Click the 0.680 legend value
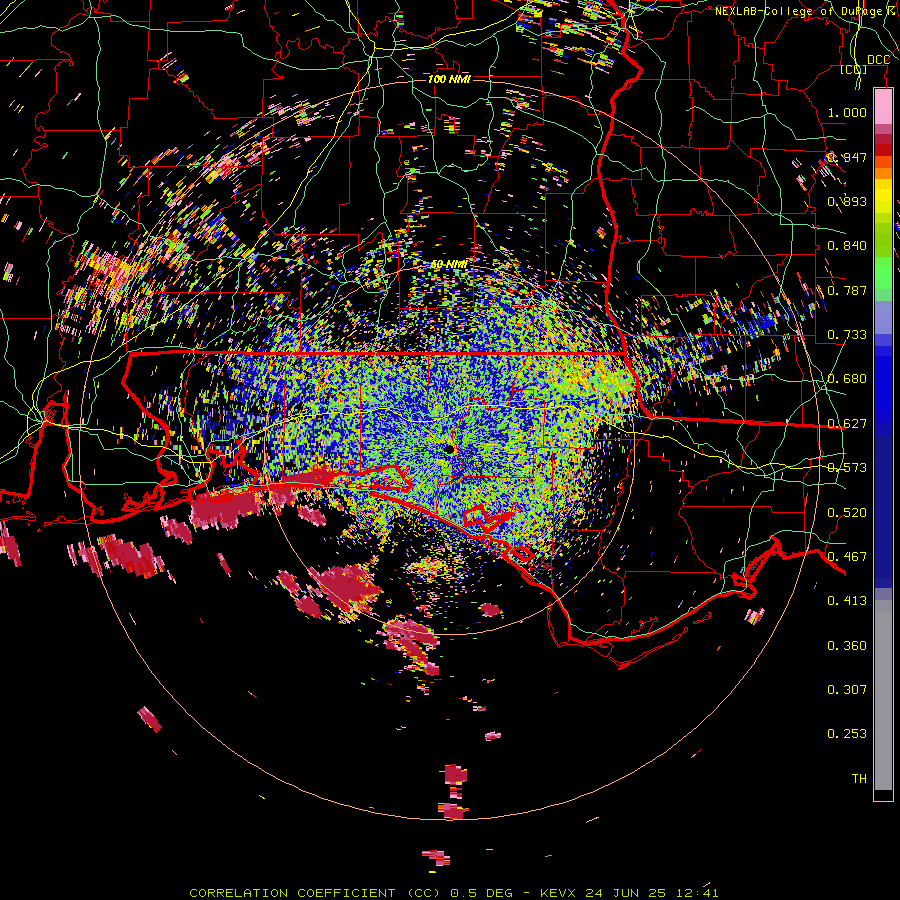Screen dimensions: 900x900 pyautogui.click(x=847, y=379)
